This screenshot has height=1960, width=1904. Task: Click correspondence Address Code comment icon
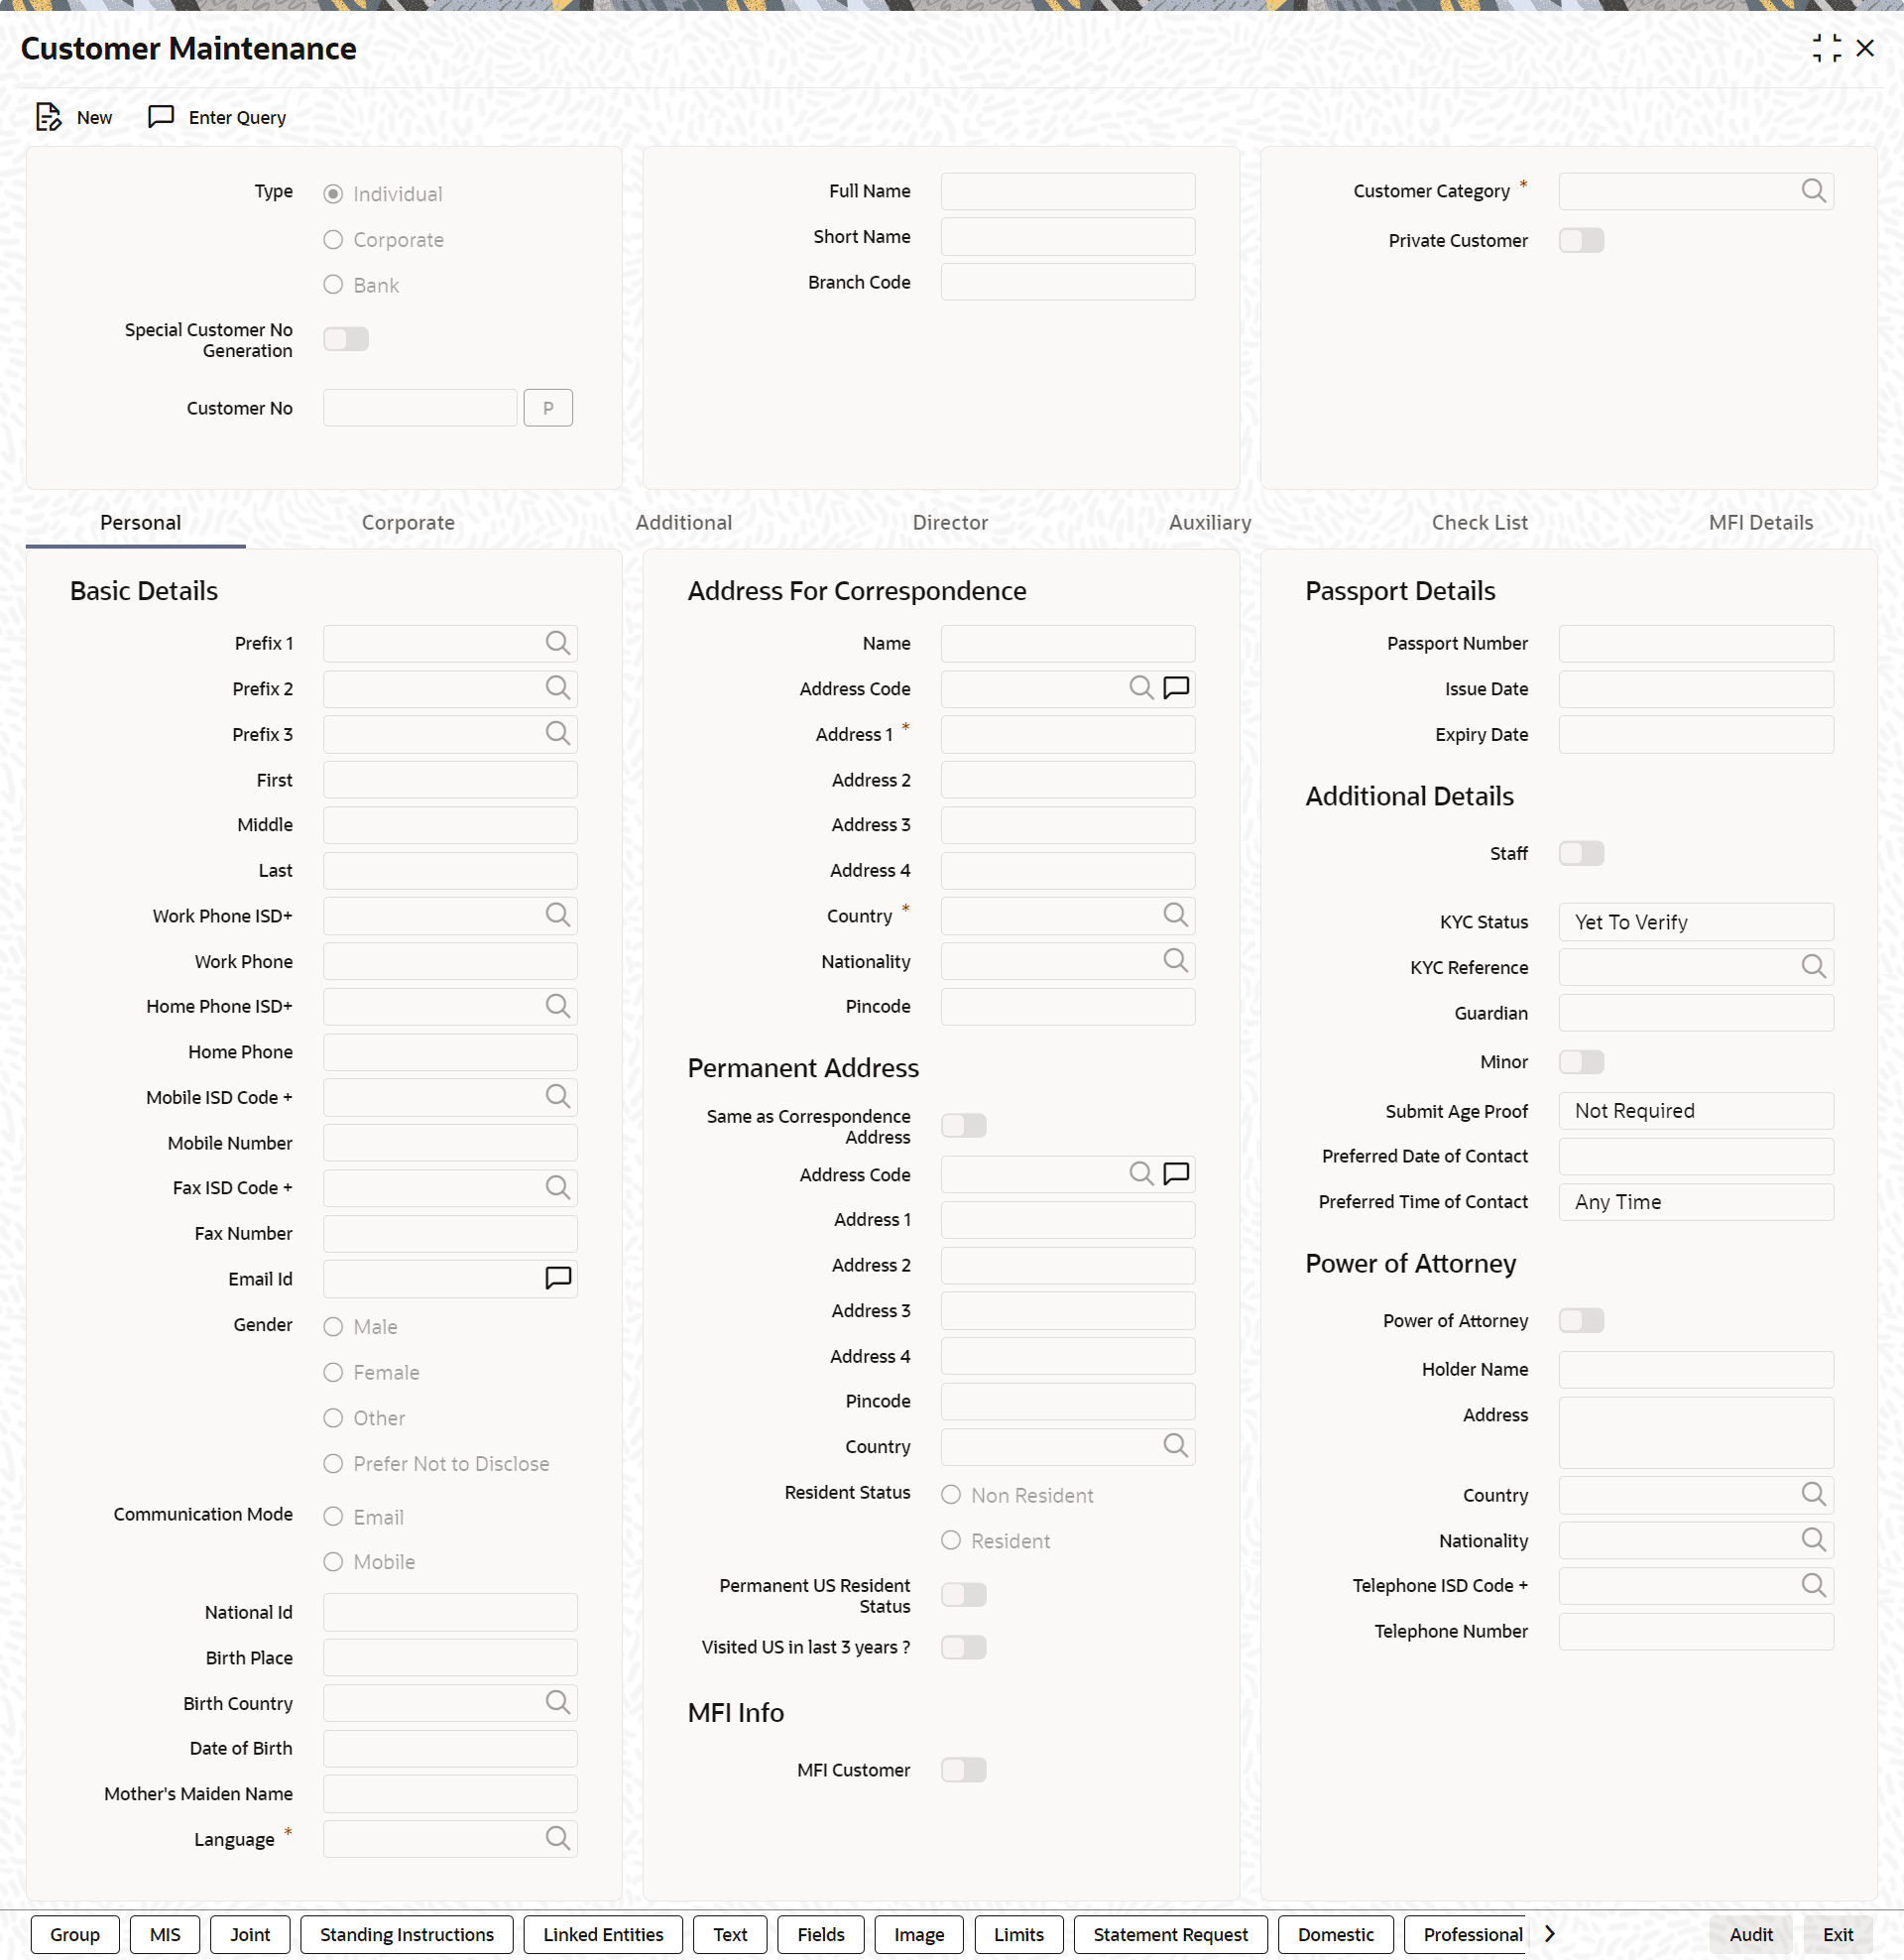[1176, 688]
